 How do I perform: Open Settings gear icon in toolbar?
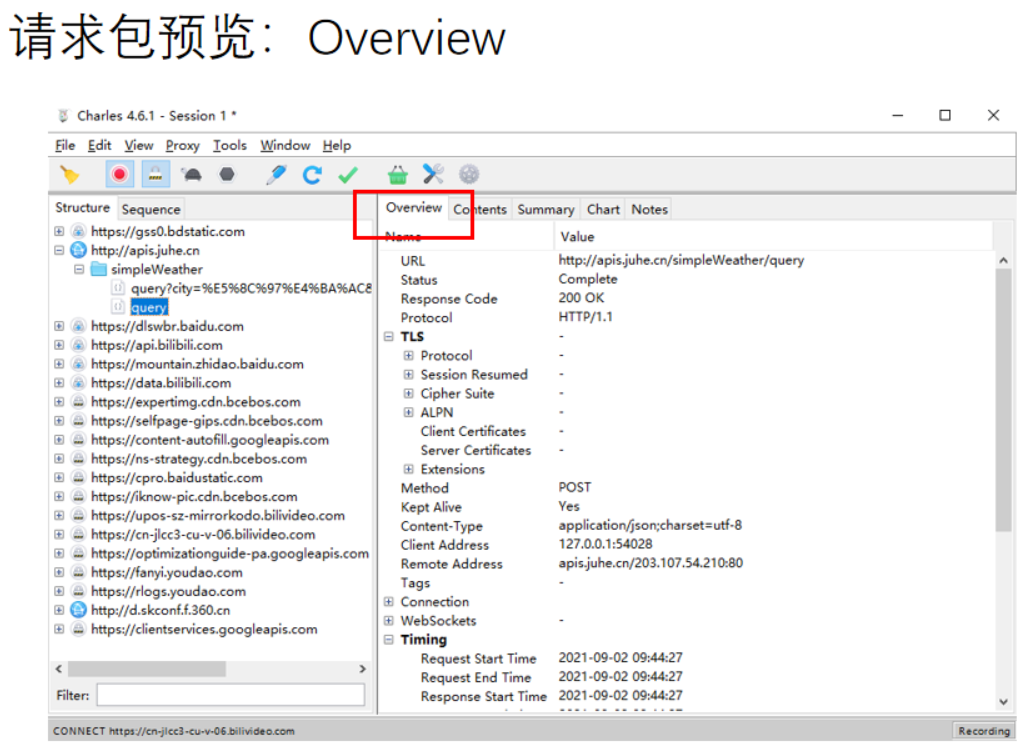468,175
